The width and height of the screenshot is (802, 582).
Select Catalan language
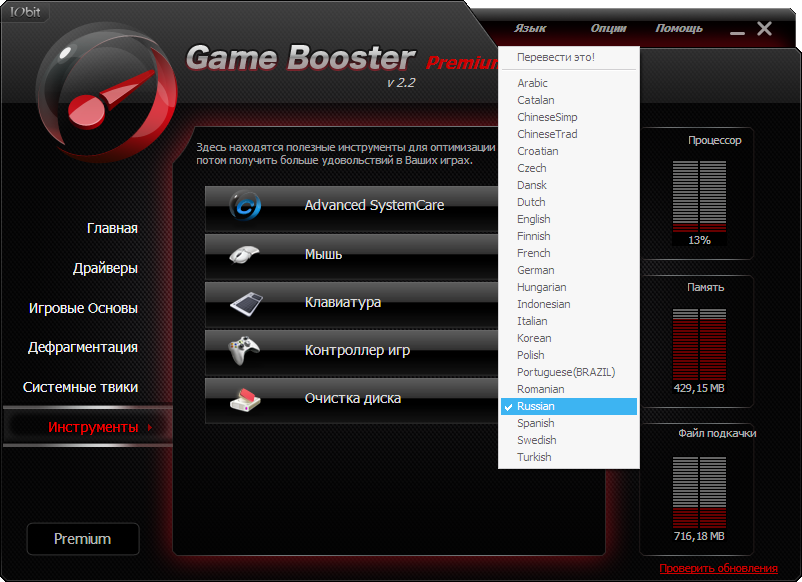click(x=569, y=100)
